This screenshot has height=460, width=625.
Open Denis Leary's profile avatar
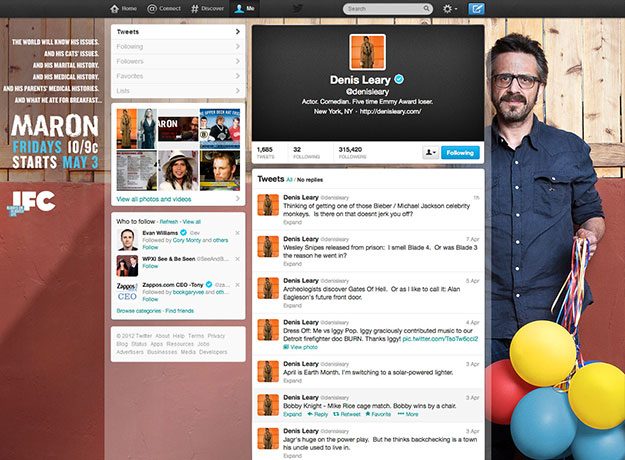click(x=368, y=52)
